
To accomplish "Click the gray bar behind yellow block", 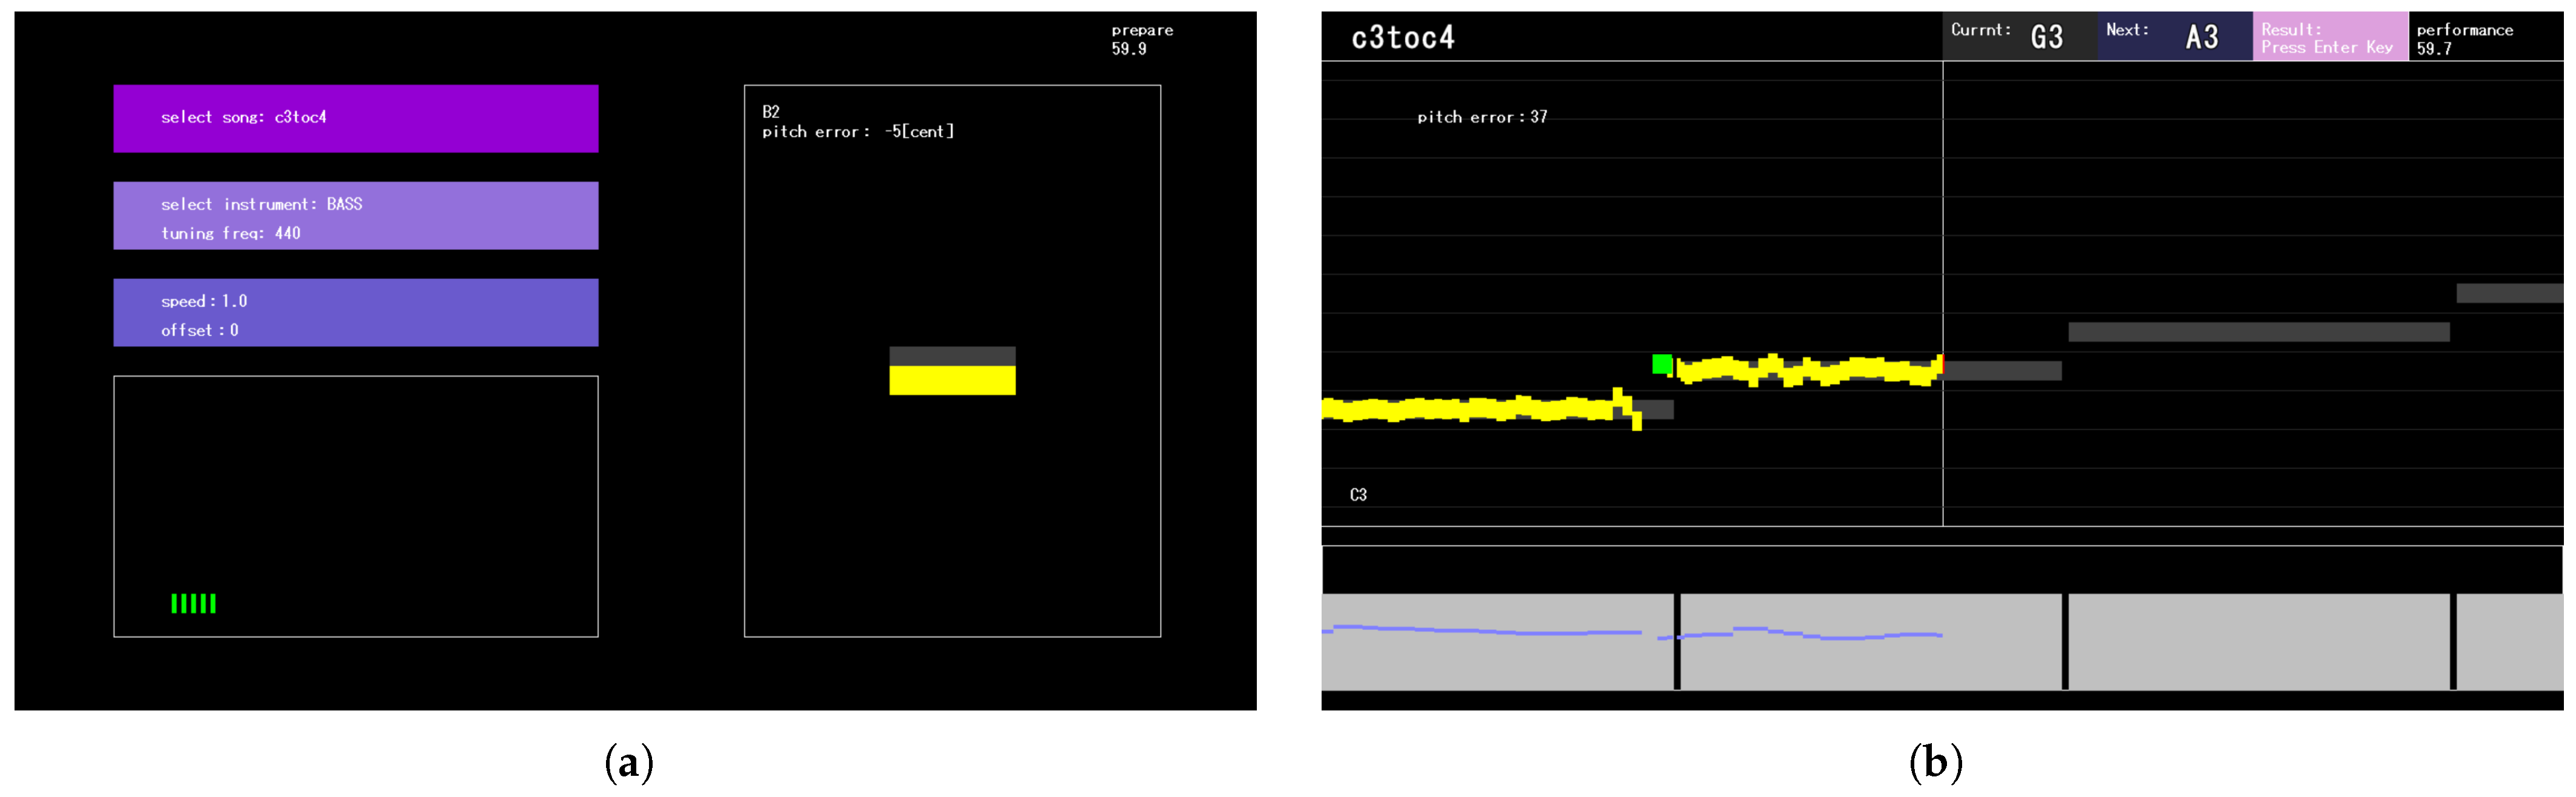I will click(x=952, y=355).
